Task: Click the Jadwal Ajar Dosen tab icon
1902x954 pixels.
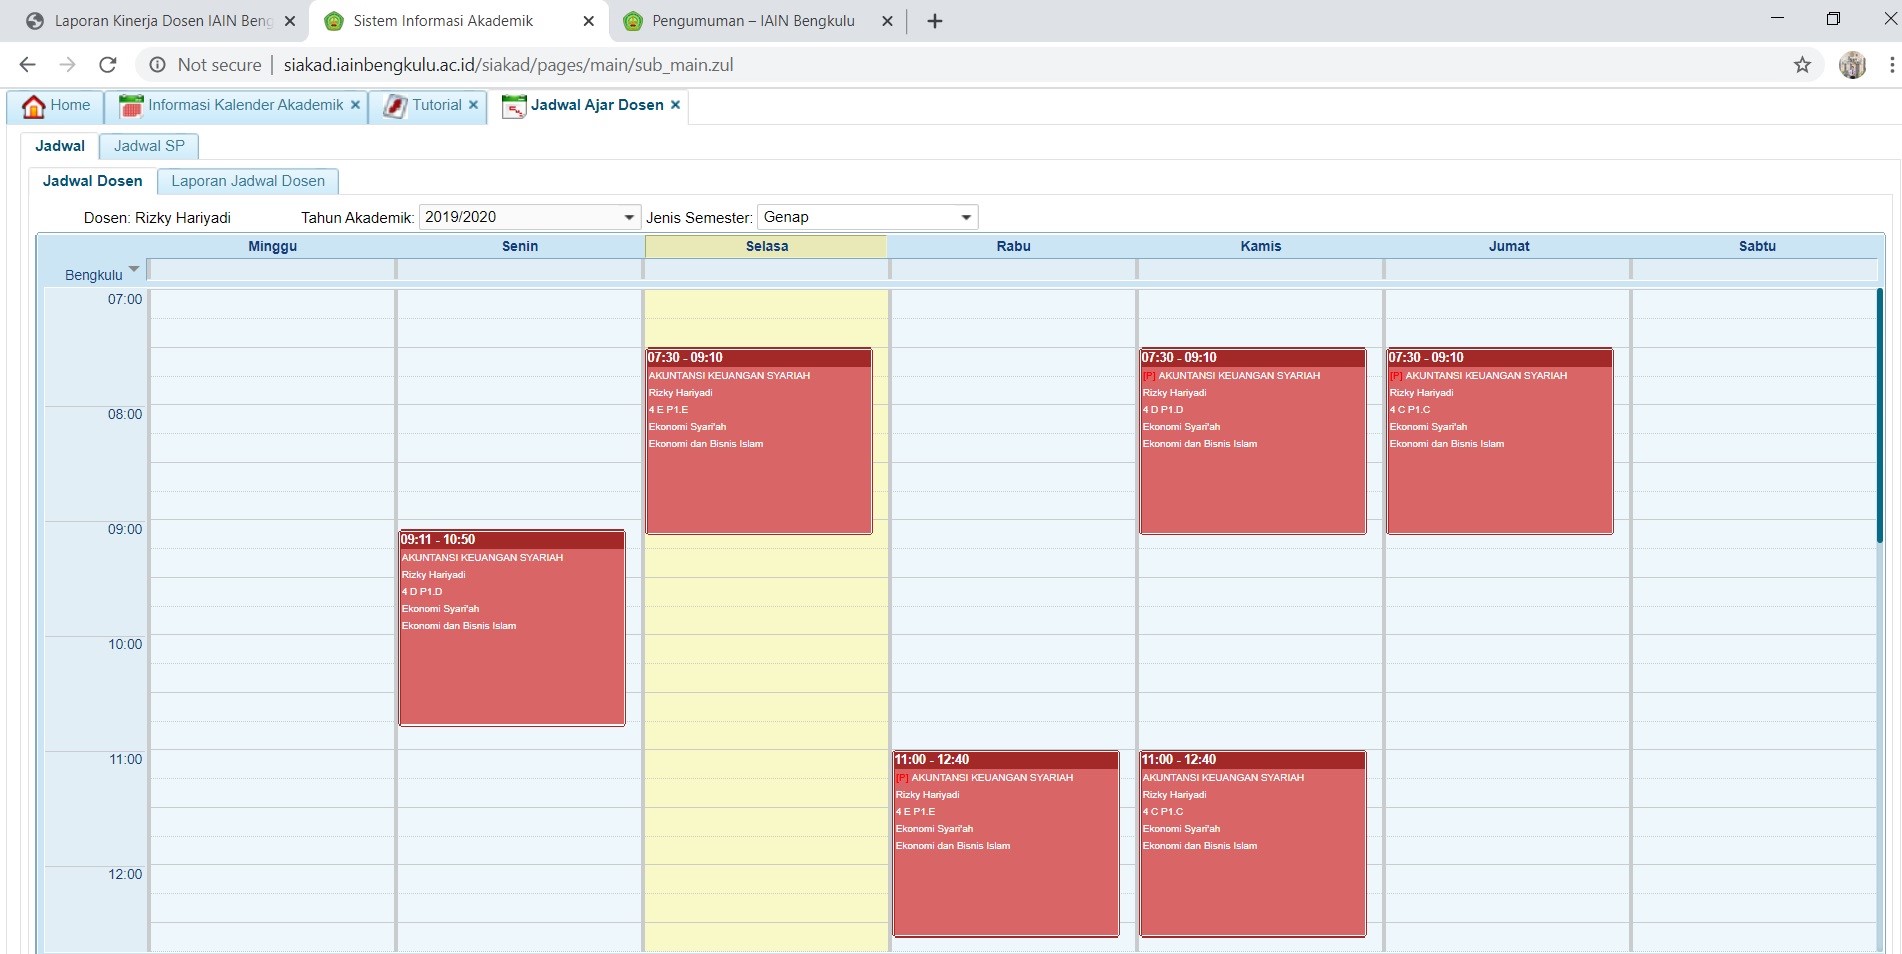Action: pyautogui.click(x=513, y=106)
